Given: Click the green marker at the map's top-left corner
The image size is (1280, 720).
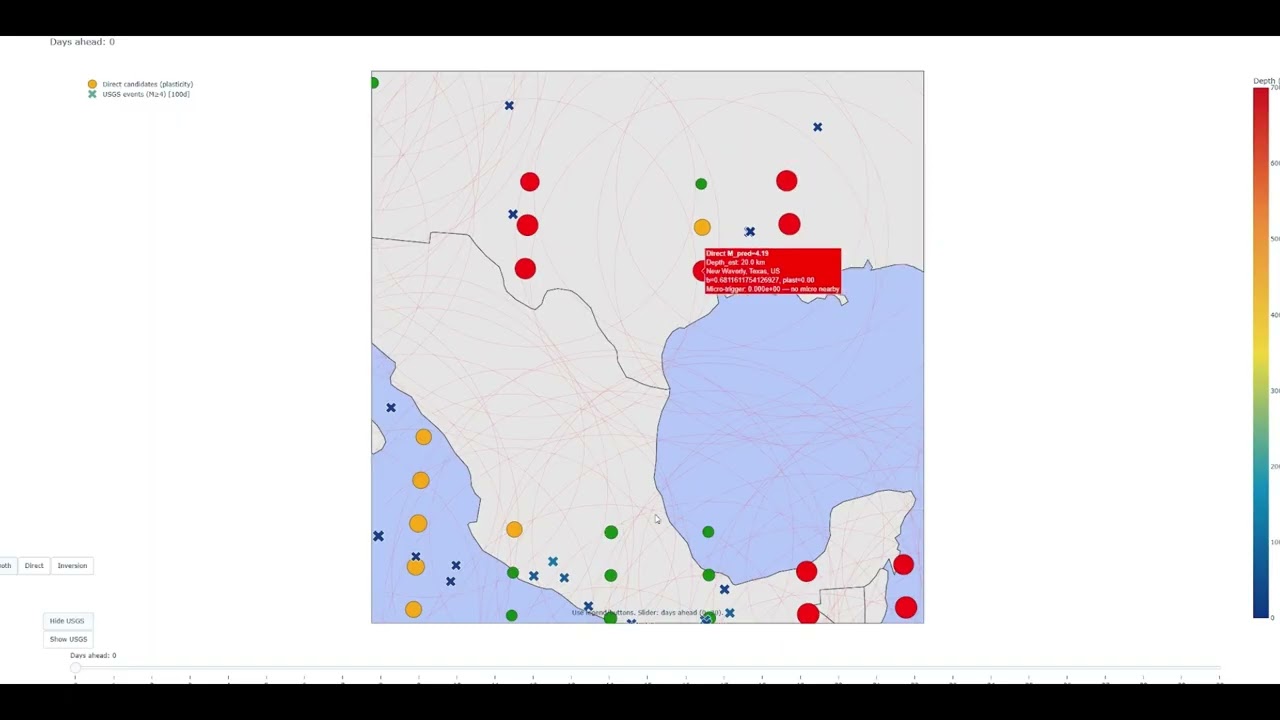Looking at the screenshot, I should coord(374,83).
